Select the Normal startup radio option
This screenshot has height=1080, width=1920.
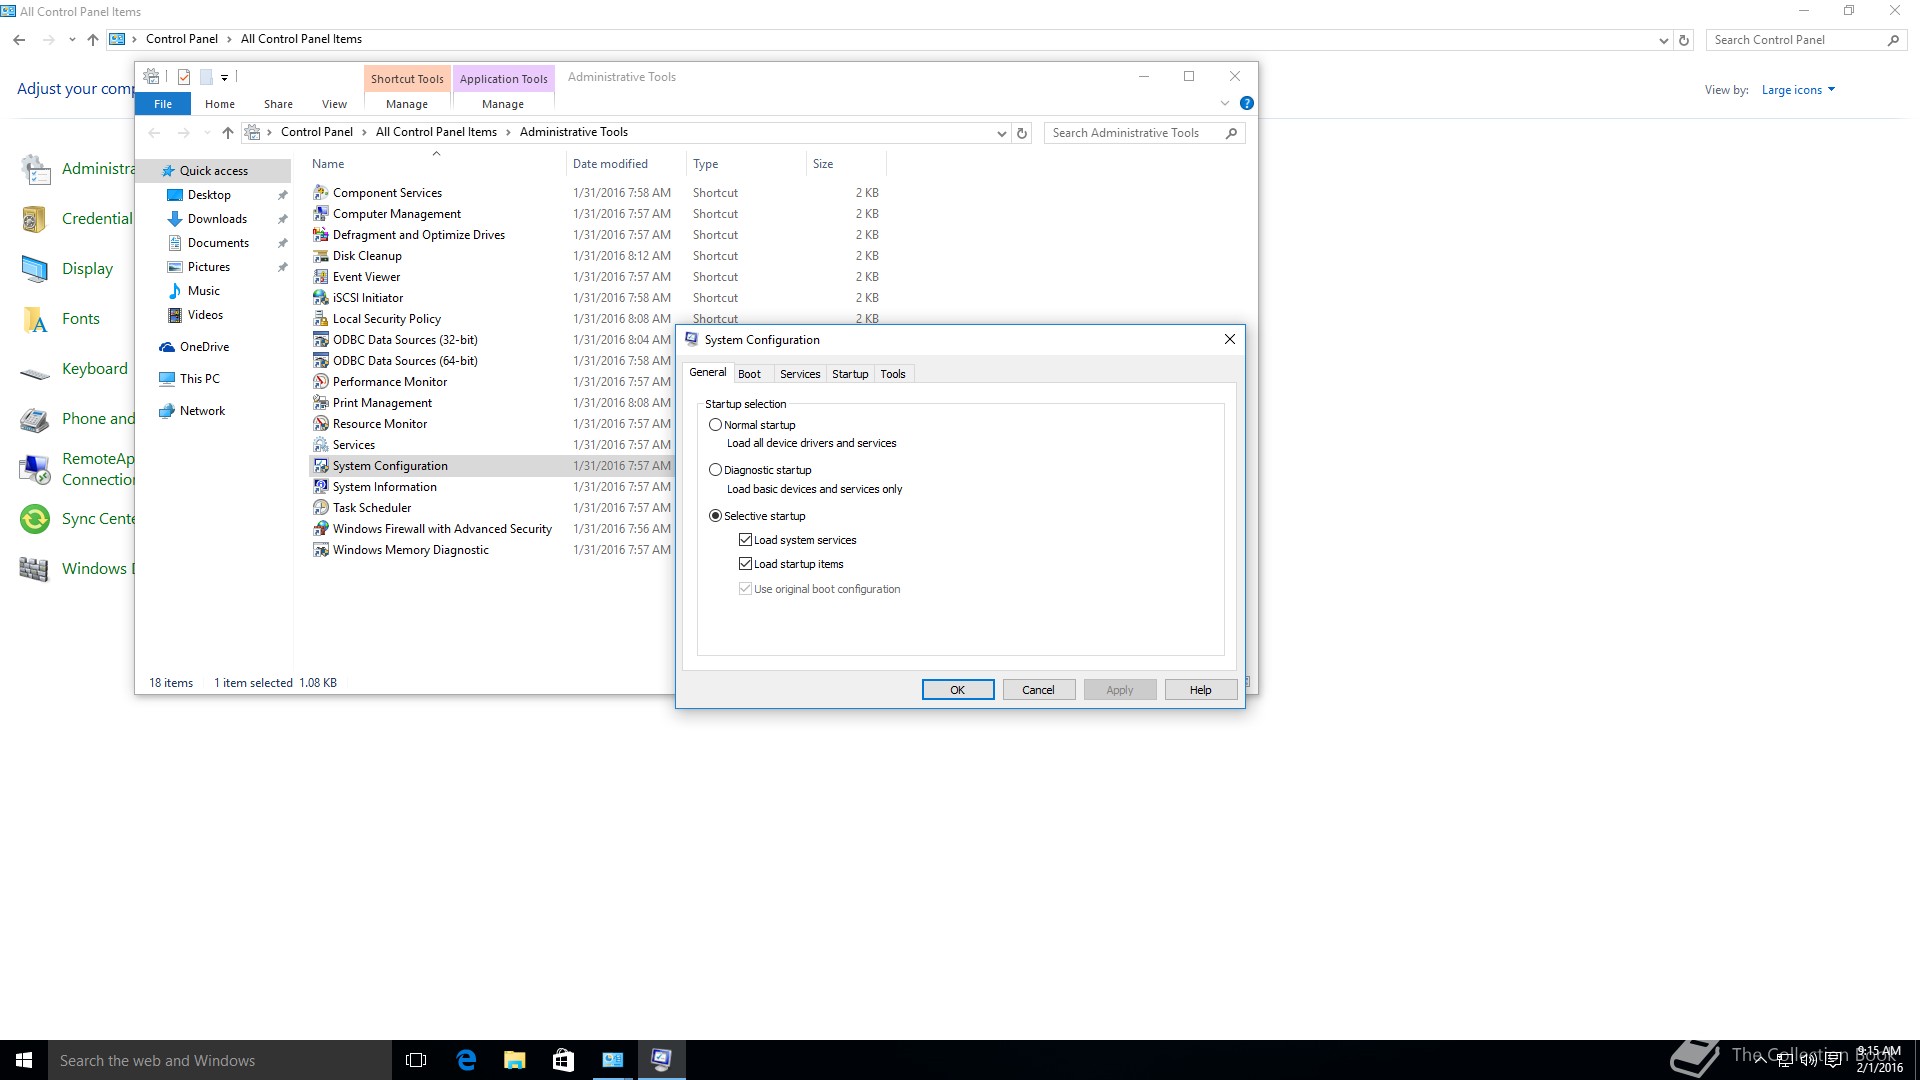(x=715, y=425)
